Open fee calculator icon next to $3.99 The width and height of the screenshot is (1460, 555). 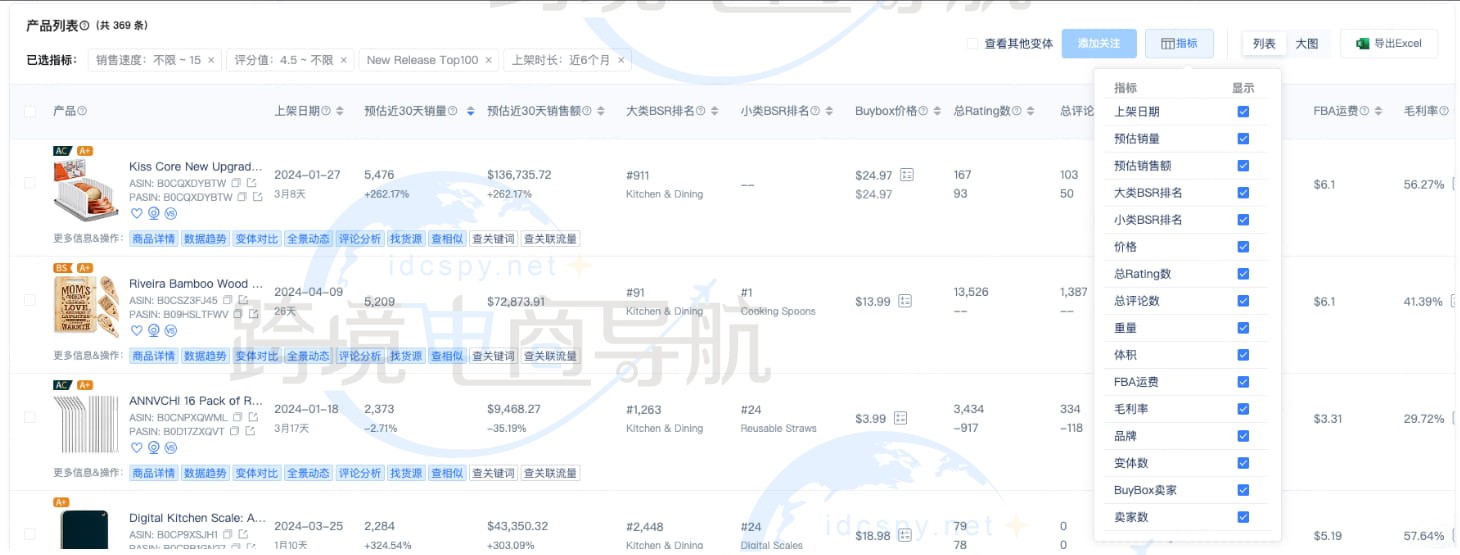click(900, 418)
